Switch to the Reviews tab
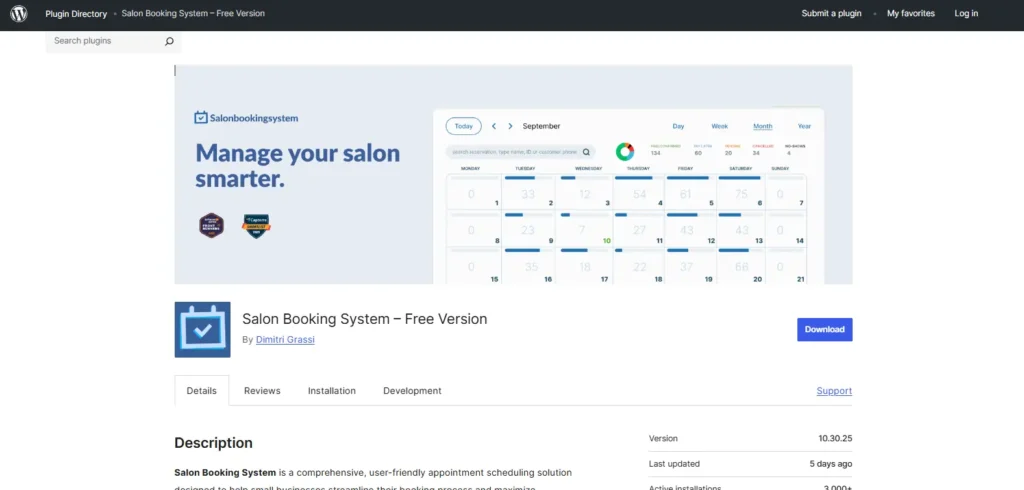 click(x=262, y=391)
